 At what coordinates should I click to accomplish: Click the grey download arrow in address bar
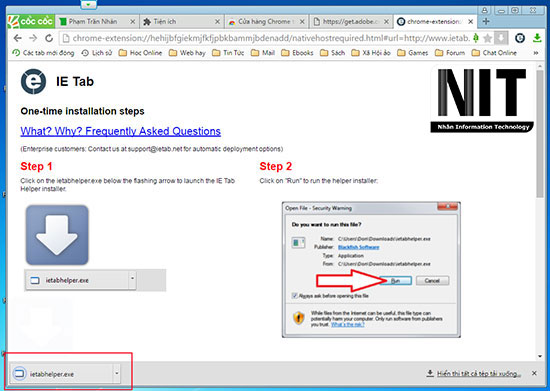501,38
